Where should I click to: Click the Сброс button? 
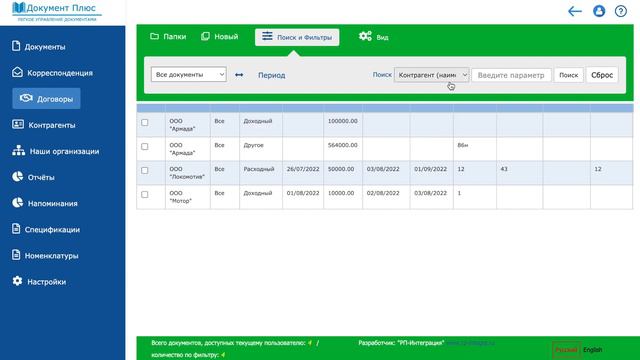602,75
